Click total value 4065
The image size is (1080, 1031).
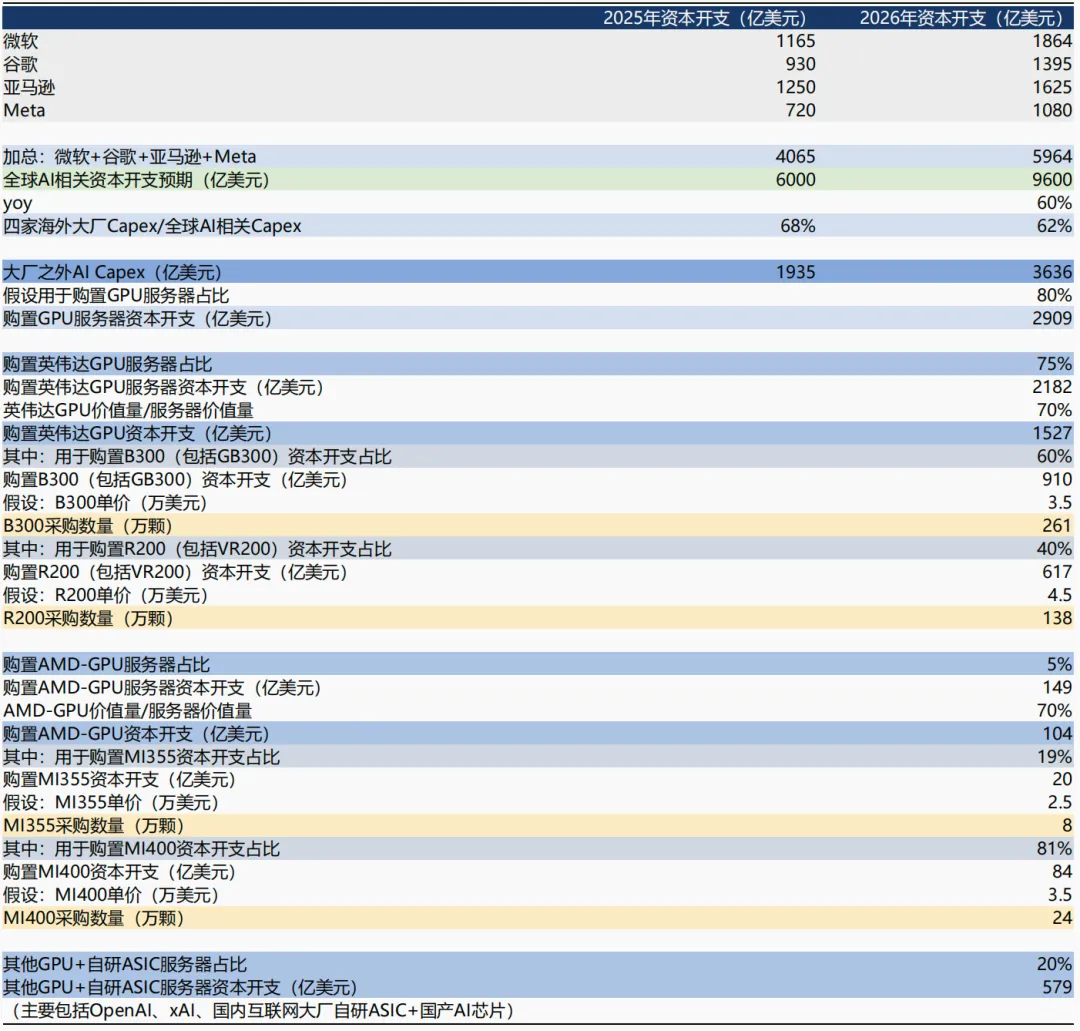click(796, 157)
